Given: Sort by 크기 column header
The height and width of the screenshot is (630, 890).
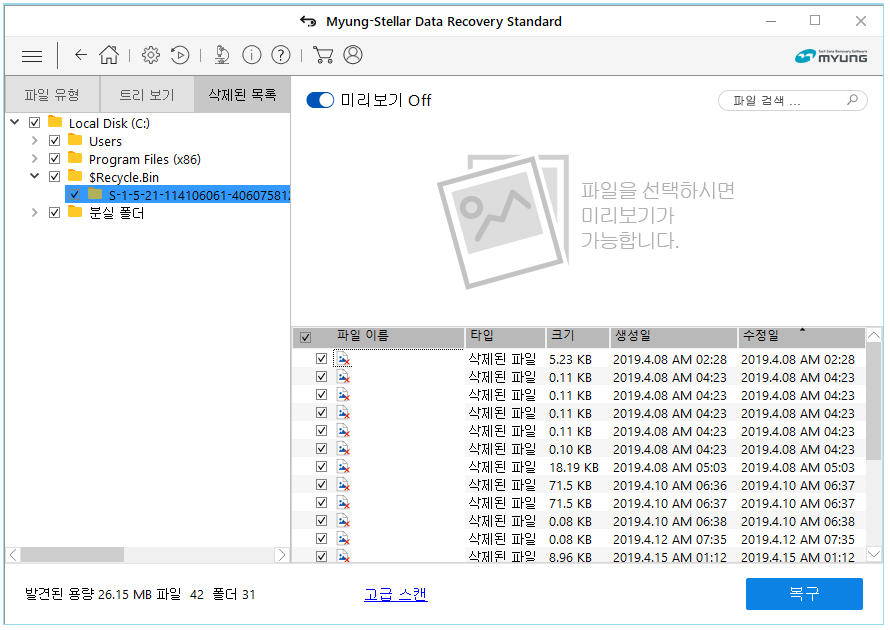Looking at the screenshot, I should [577, 337].
